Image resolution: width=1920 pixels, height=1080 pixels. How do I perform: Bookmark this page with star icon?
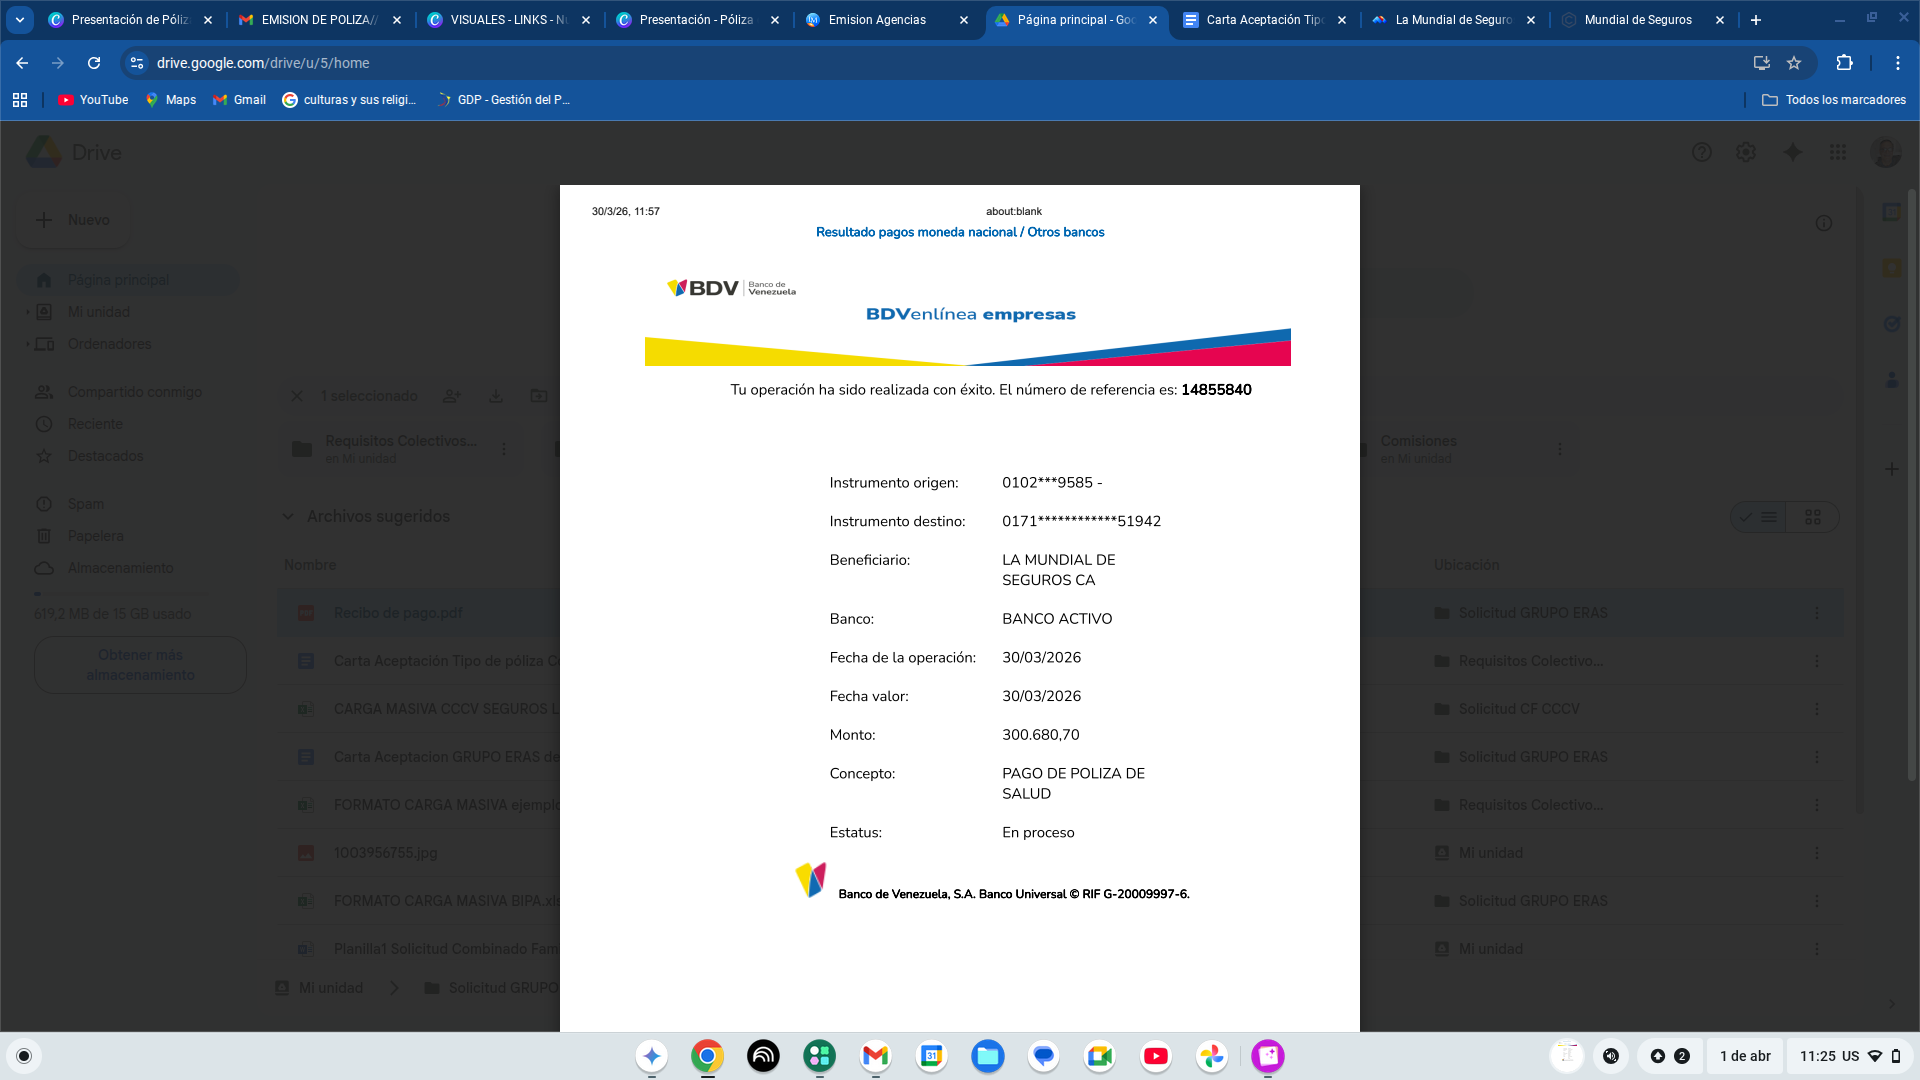coord(1794,63)
